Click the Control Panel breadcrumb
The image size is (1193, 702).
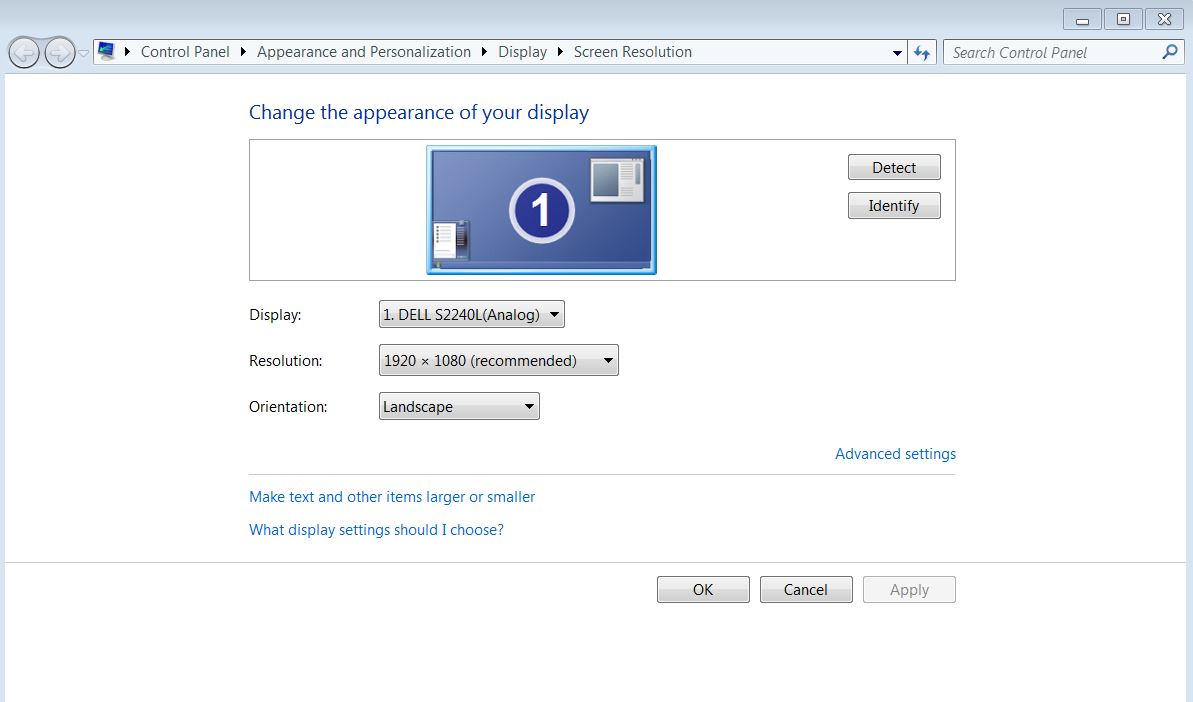click(185, 52)
